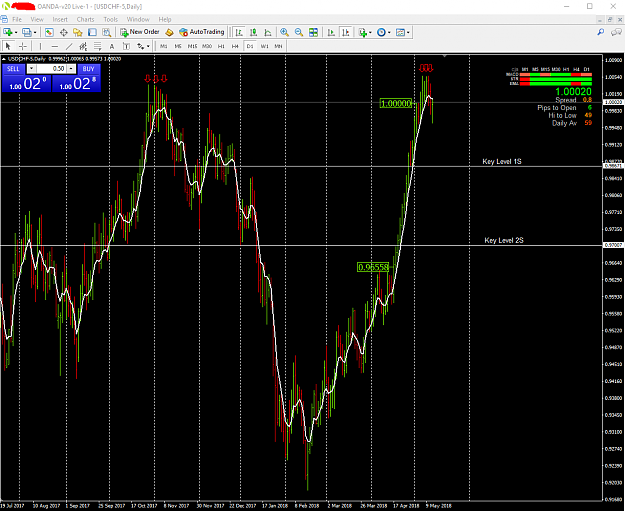Open the Templates icon
Screen dimensions: 625x511
[400, 32]
